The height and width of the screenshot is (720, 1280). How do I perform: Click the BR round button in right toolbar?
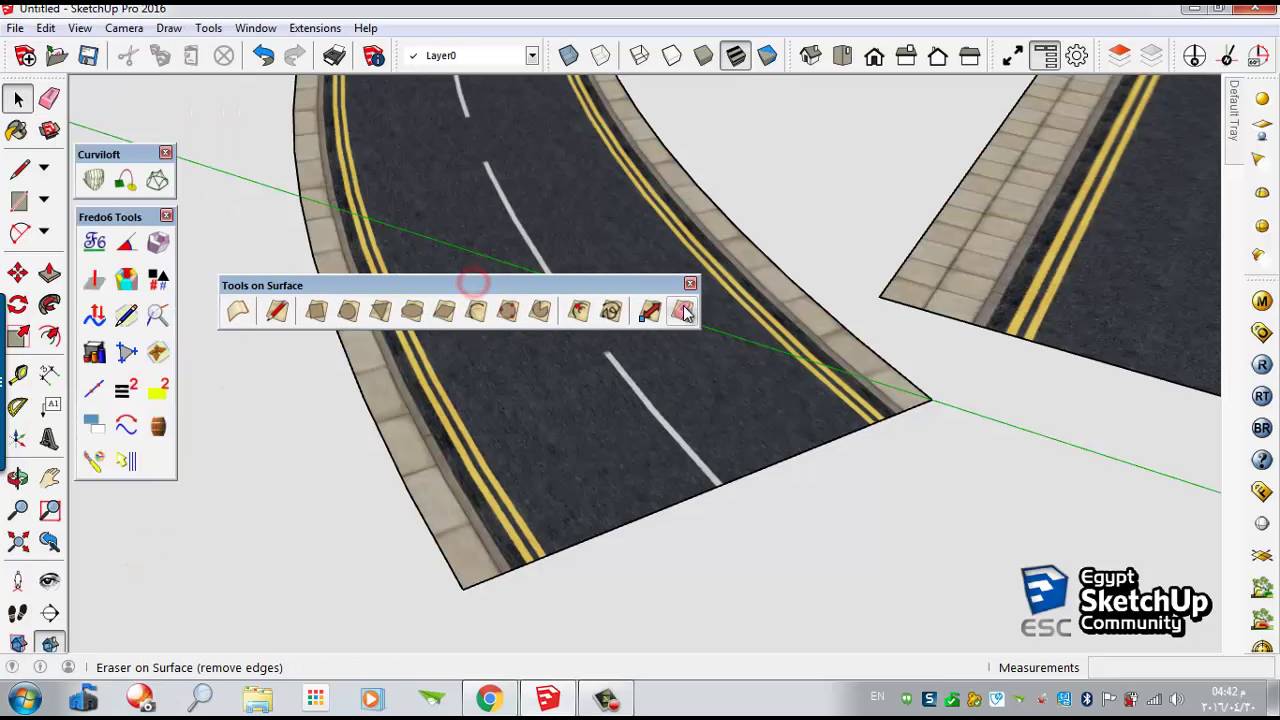coord(1262,428)
